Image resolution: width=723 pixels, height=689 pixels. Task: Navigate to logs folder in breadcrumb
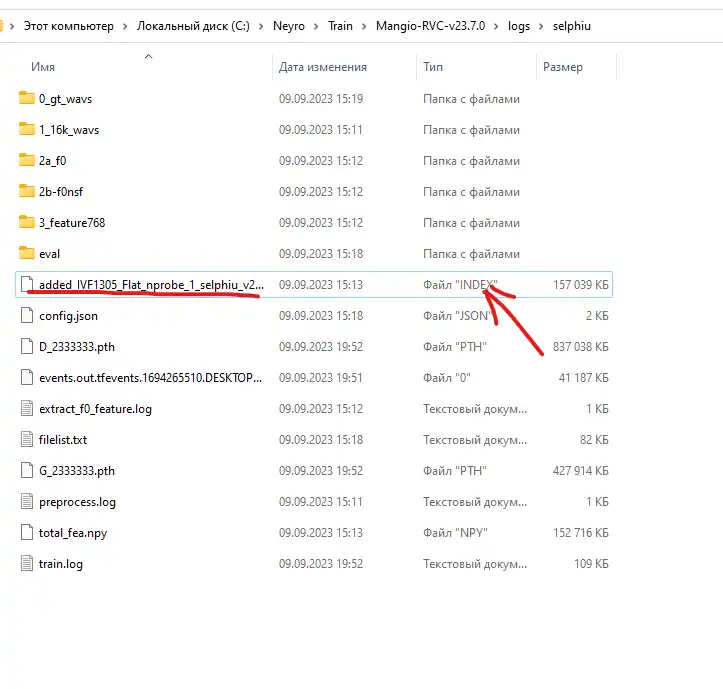519,26
